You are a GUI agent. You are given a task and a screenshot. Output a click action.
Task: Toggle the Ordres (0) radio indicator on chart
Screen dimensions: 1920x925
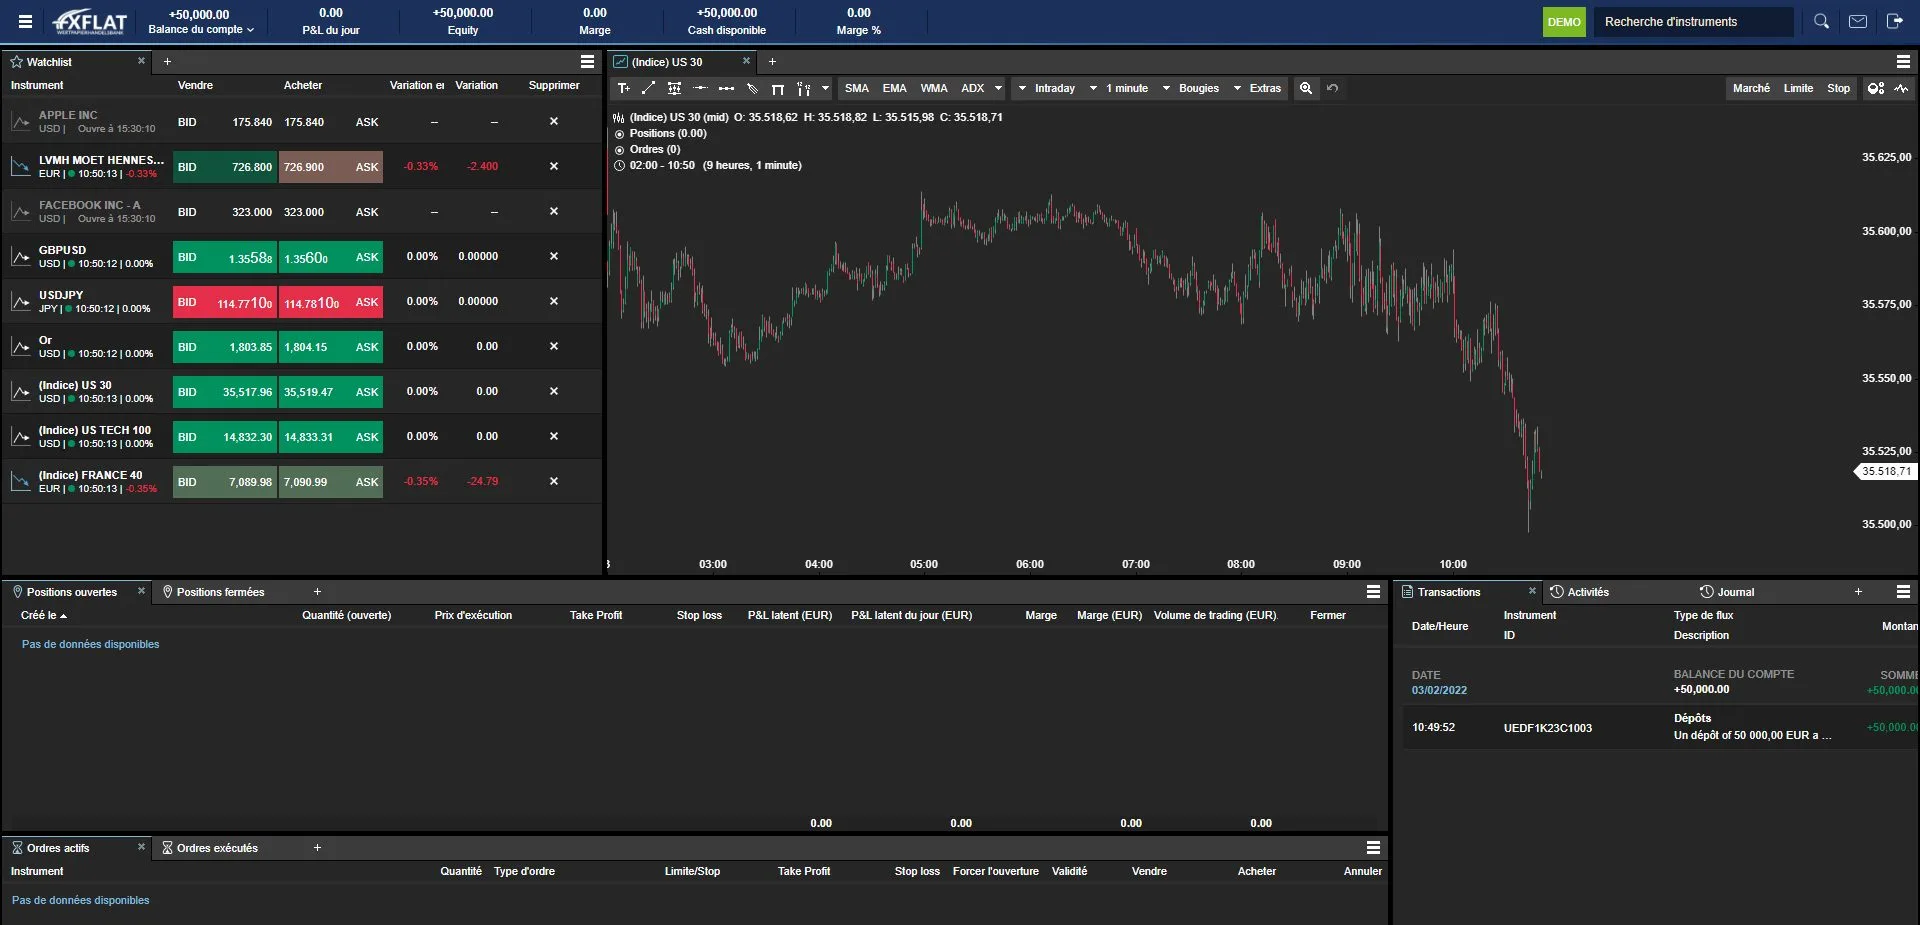coord(619,150)
